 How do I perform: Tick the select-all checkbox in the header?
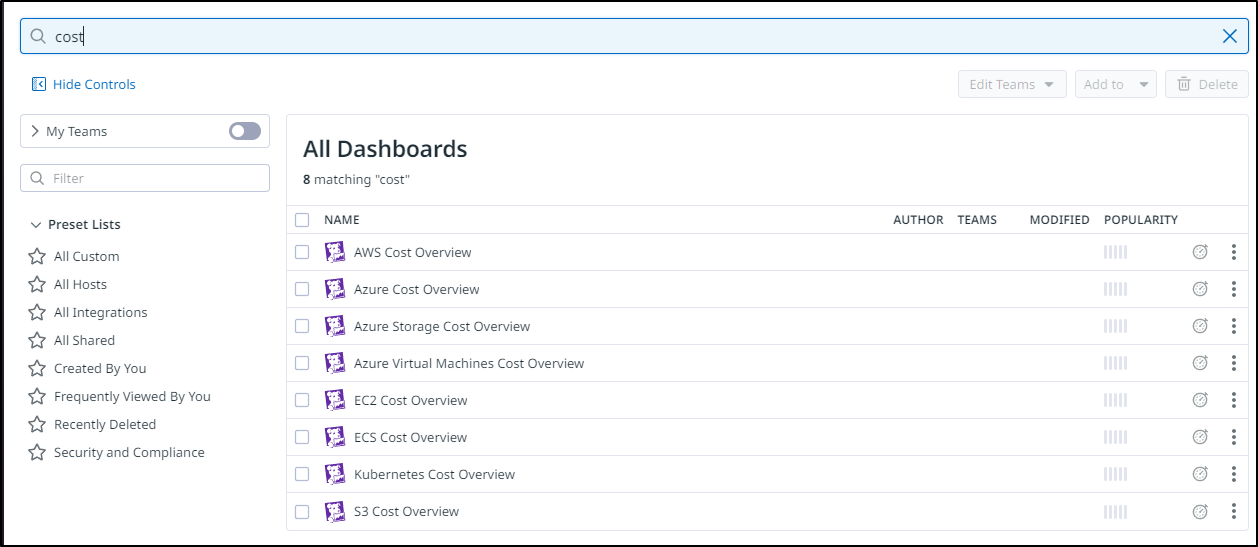(x=302, y=220)
